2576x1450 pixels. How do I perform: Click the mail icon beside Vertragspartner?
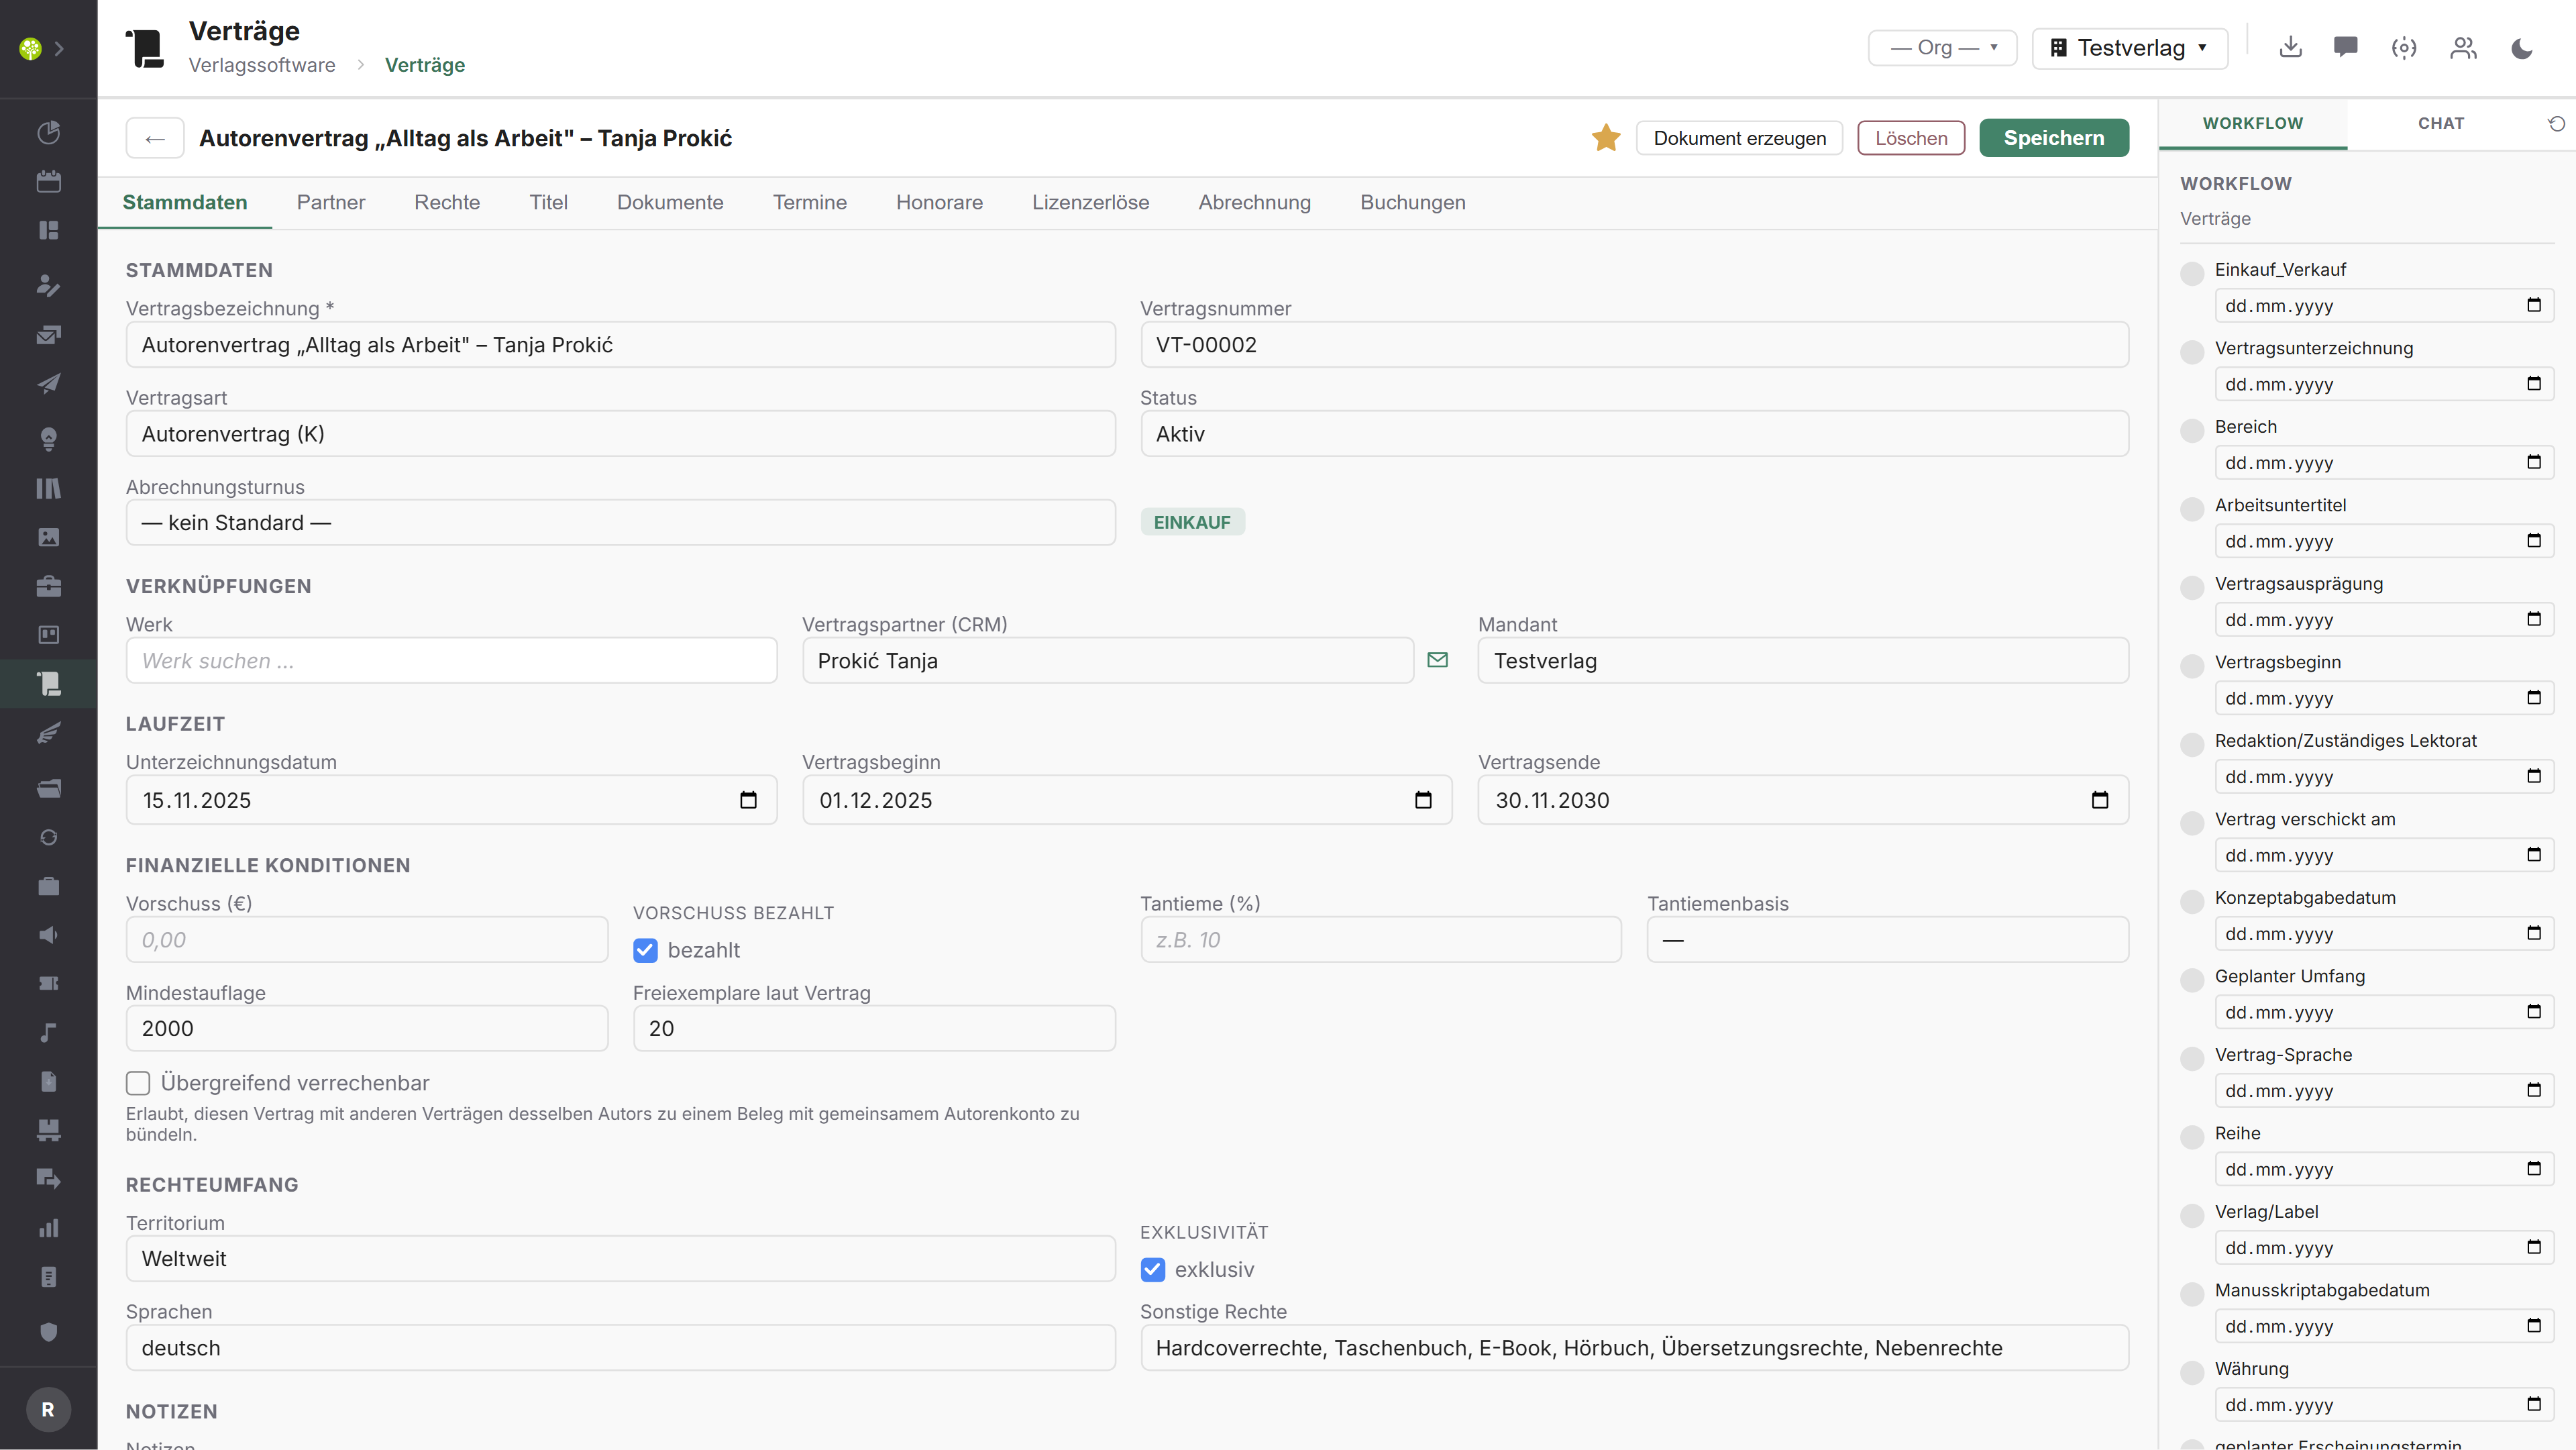pos(1437,660)
